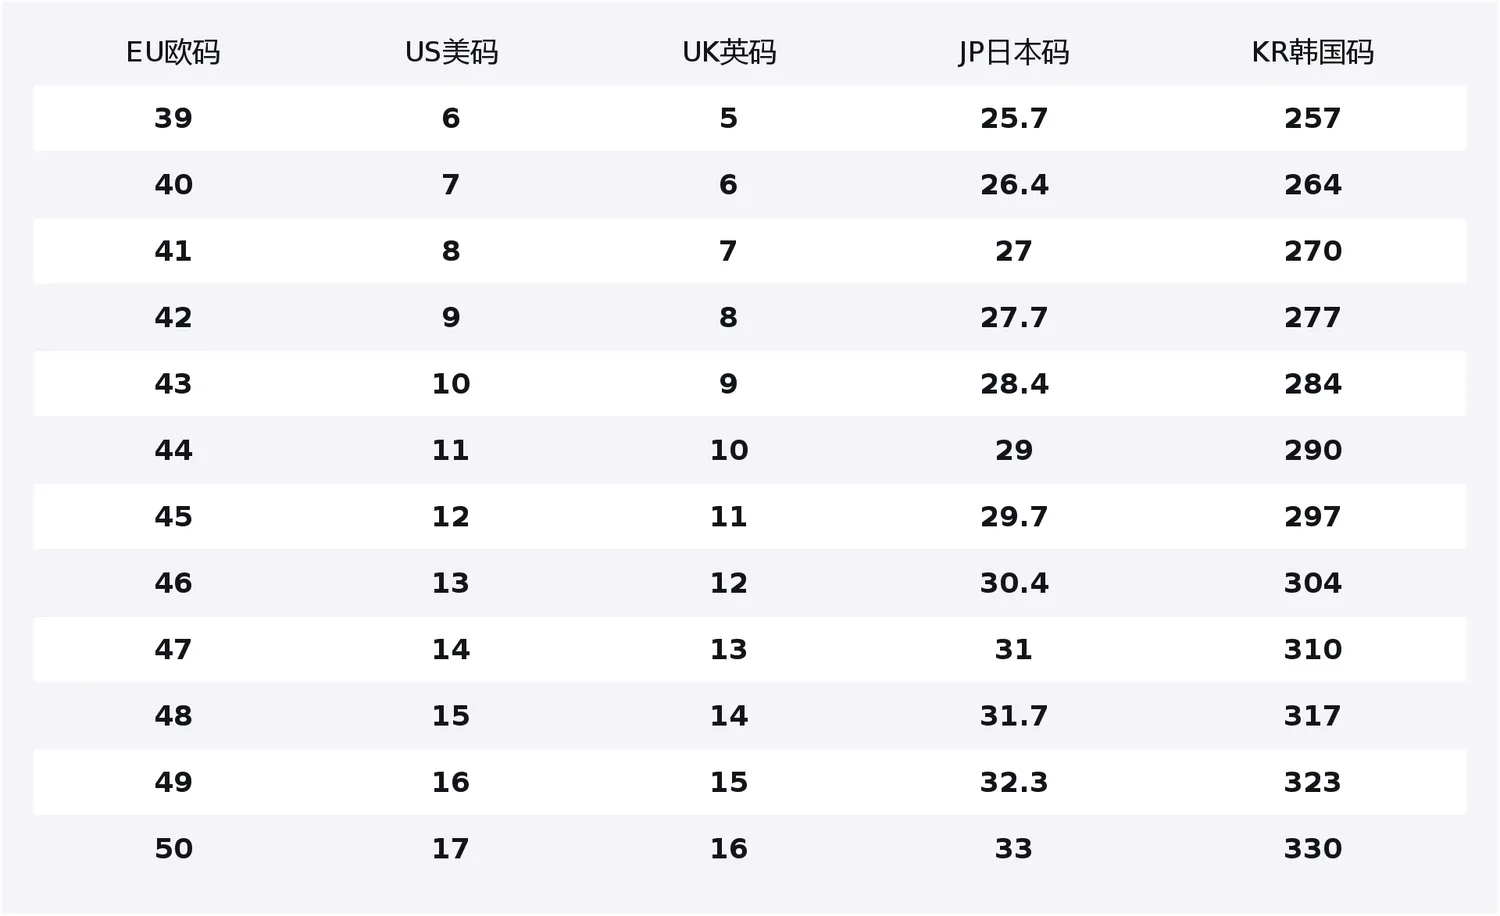Click US size 10 cell
Screen dimensions: 1500x916
tap(451, 383)
